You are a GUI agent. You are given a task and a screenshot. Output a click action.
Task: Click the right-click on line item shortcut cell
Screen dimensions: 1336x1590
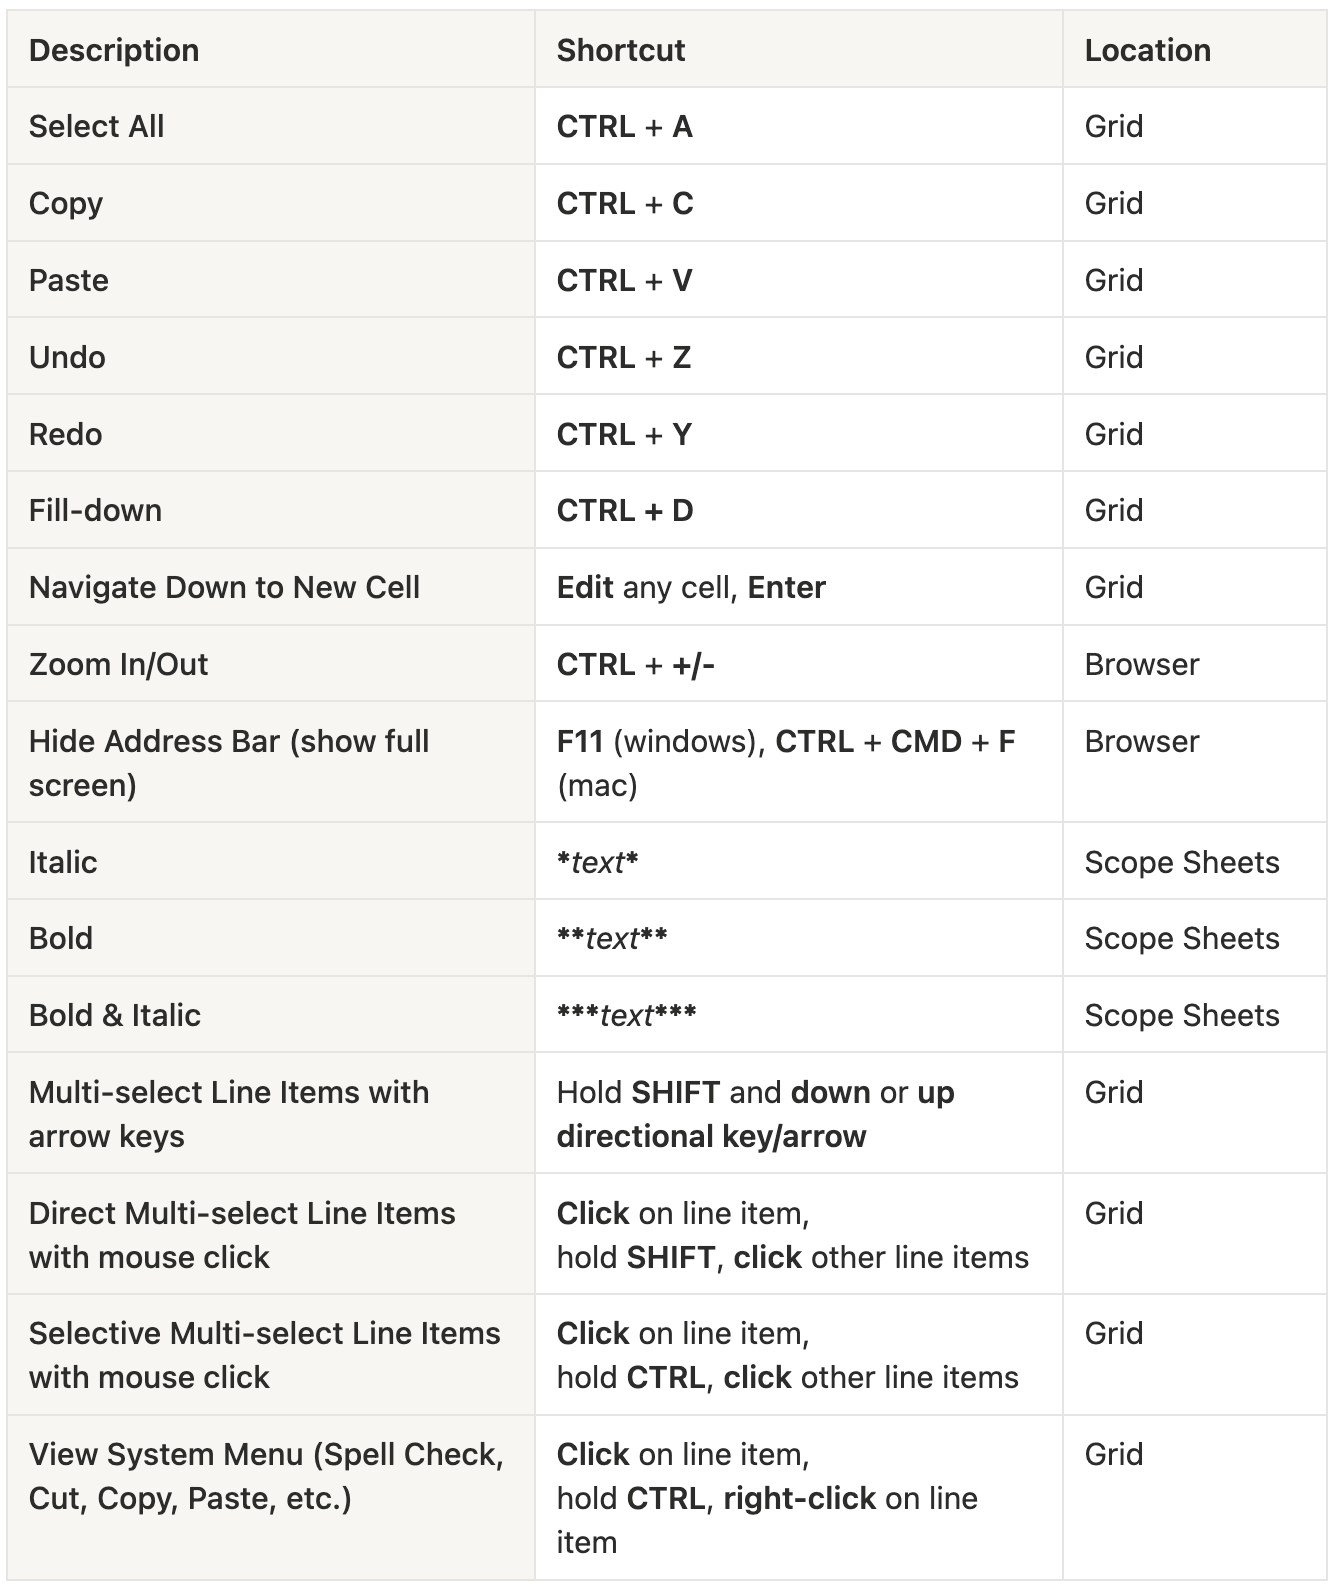[x=798, y=1498]
